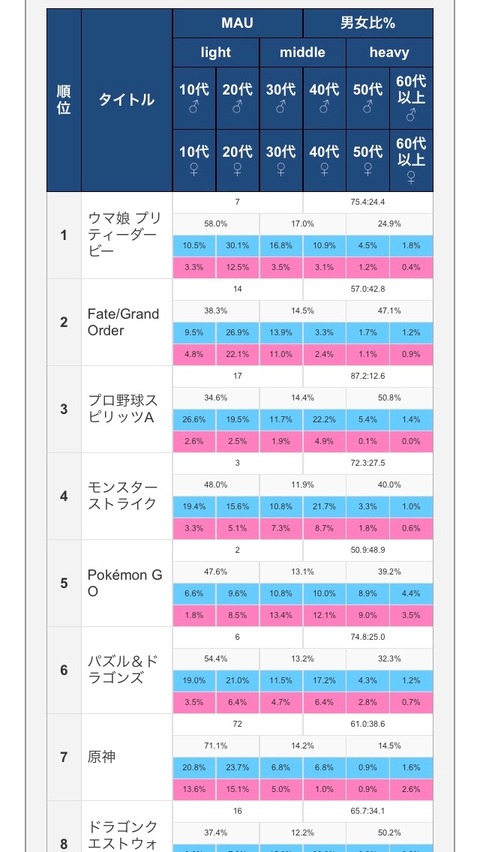The image size is (480, 852).
Task: Click the 40代 female symbol header
Action: point(325,160)
